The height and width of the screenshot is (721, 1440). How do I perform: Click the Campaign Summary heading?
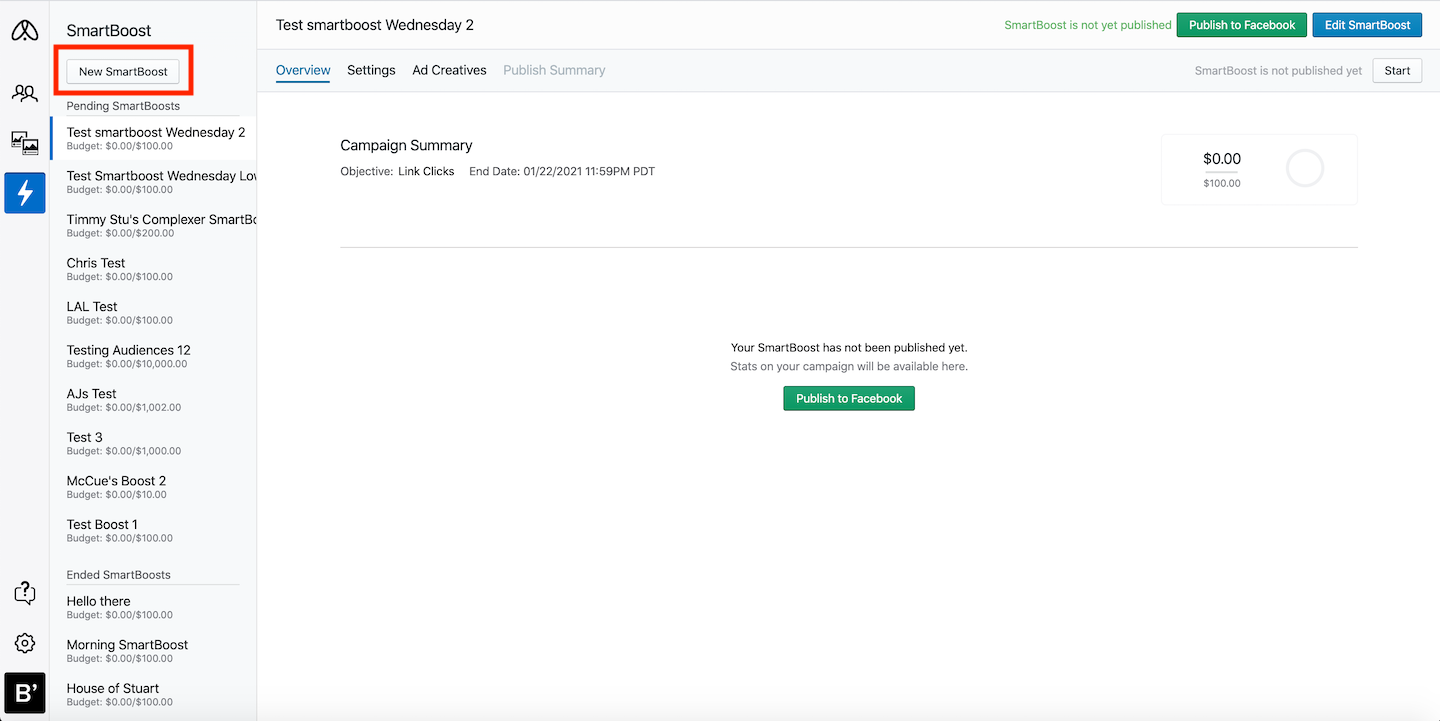[x=406, y=146]
